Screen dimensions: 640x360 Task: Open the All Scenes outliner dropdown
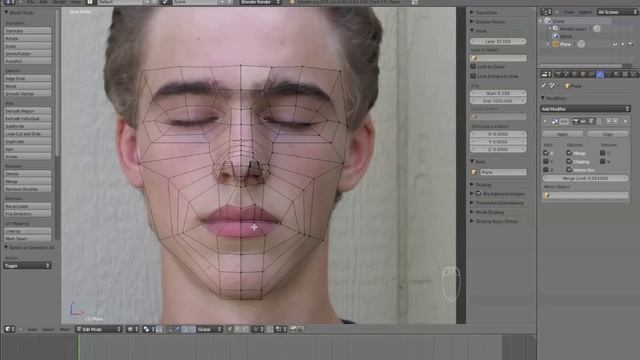[617, 12]
